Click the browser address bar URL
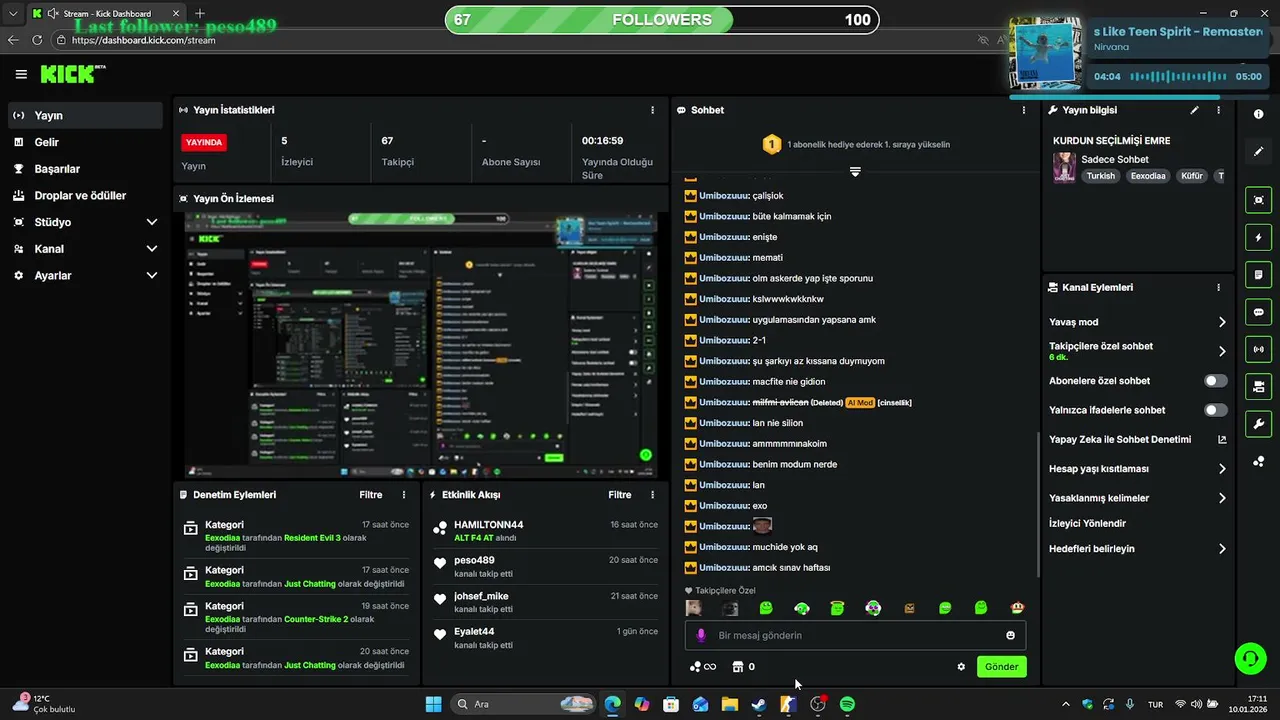Screen dimensions: 1280x720 pyautogui.click(x=143, y=40)
